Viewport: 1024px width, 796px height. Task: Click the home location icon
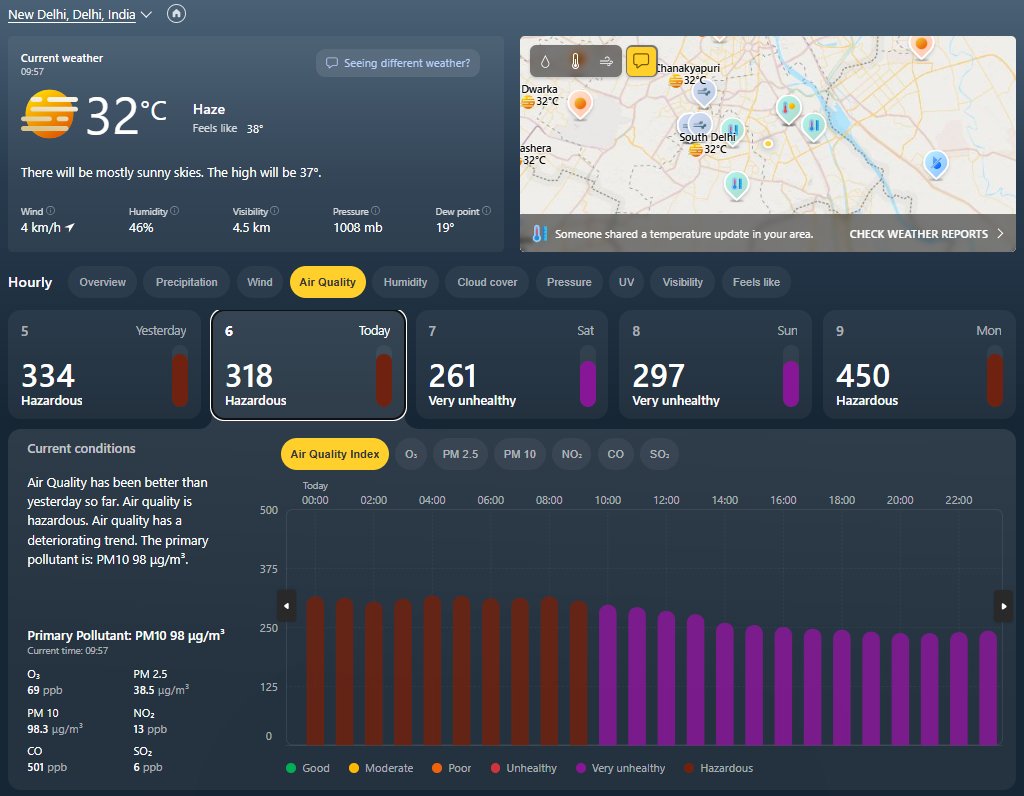coord(176,13)
